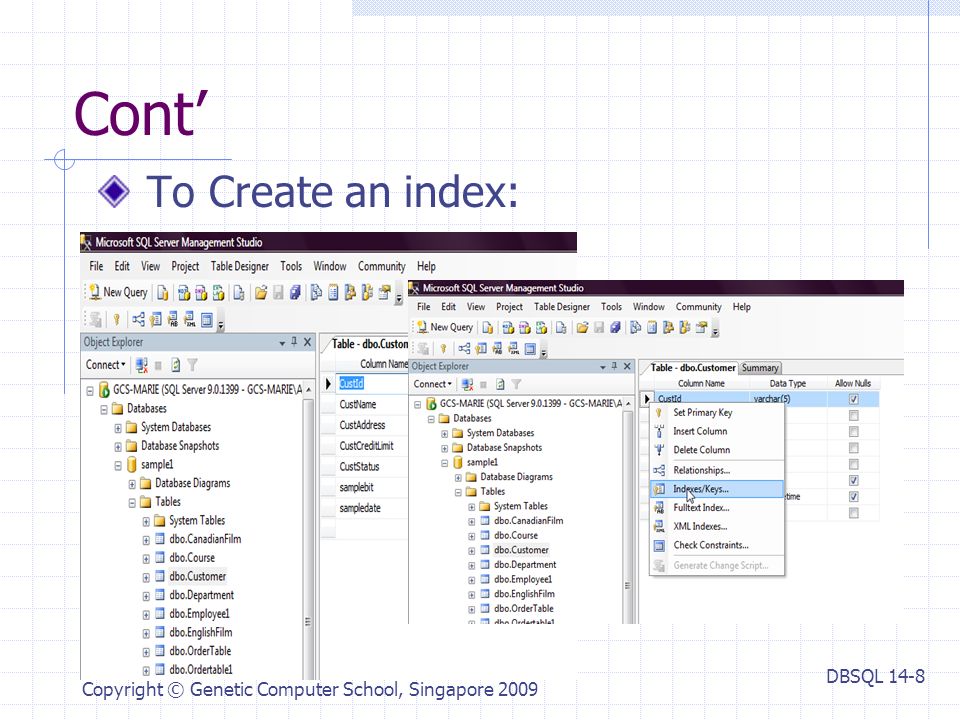Click the pin icon of right Object Explorer panel
Viewport: 960px width, 720px height.
(x=614, y=366)
